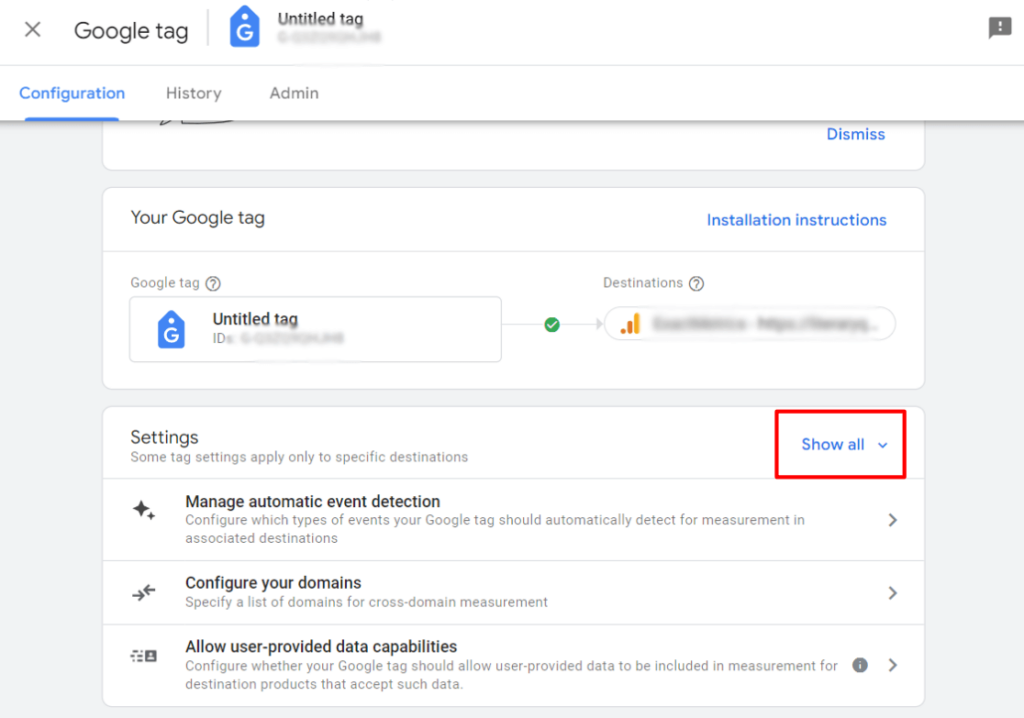Click the feedback icon in the top right corner

1000,27
